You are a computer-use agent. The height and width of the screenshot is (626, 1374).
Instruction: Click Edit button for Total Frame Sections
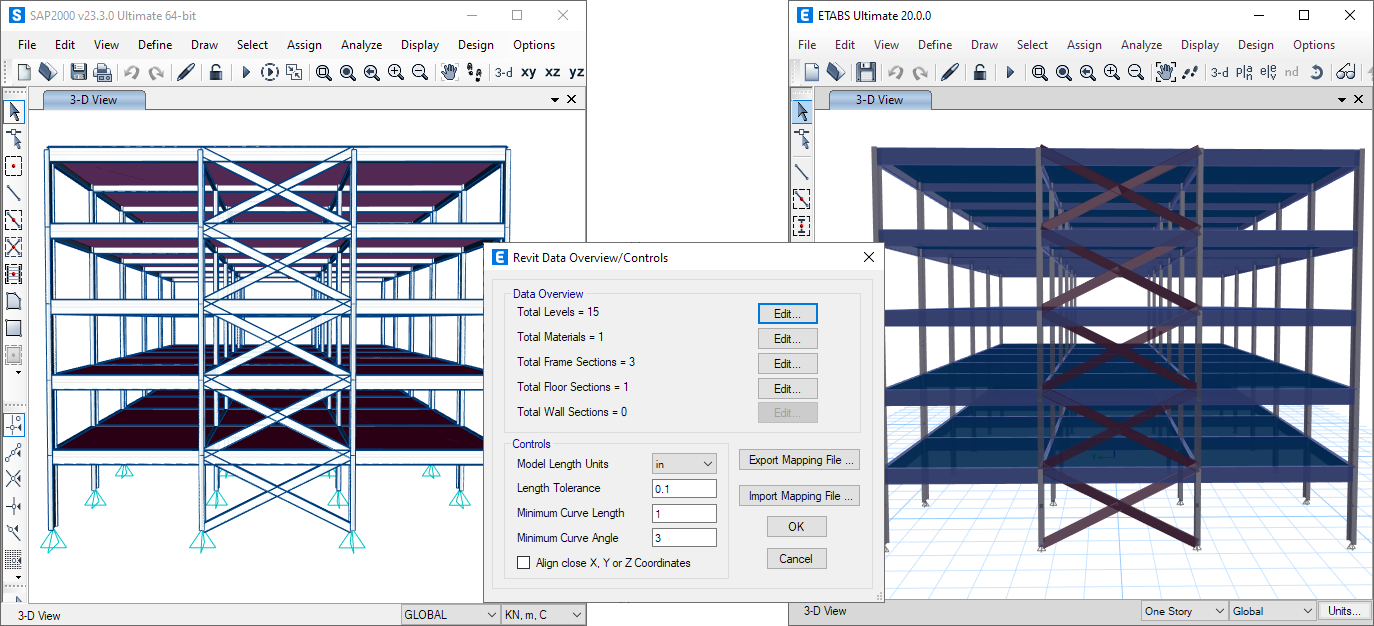[788, 364]
